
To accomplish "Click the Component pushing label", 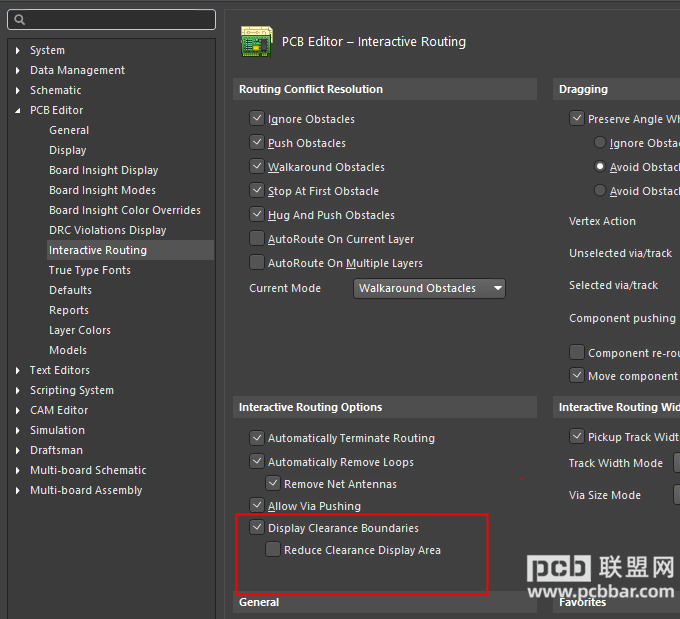I will point(622,318).
